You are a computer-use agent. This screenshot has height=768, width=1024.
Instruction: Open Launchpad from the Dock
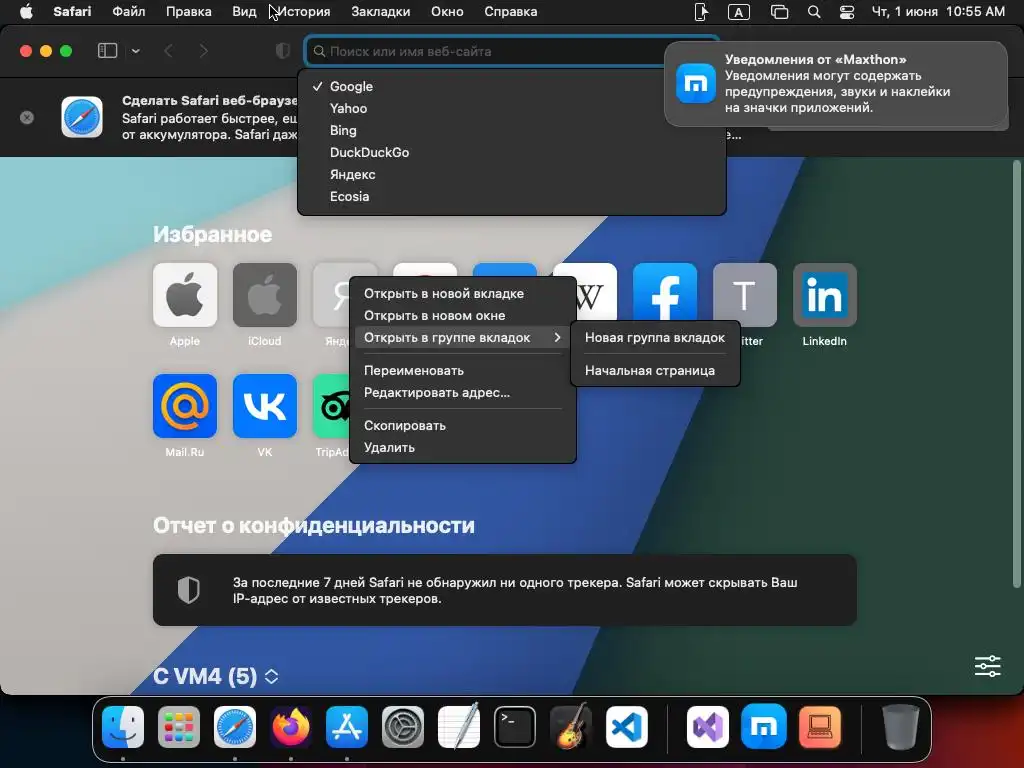(x=179, y=727)
